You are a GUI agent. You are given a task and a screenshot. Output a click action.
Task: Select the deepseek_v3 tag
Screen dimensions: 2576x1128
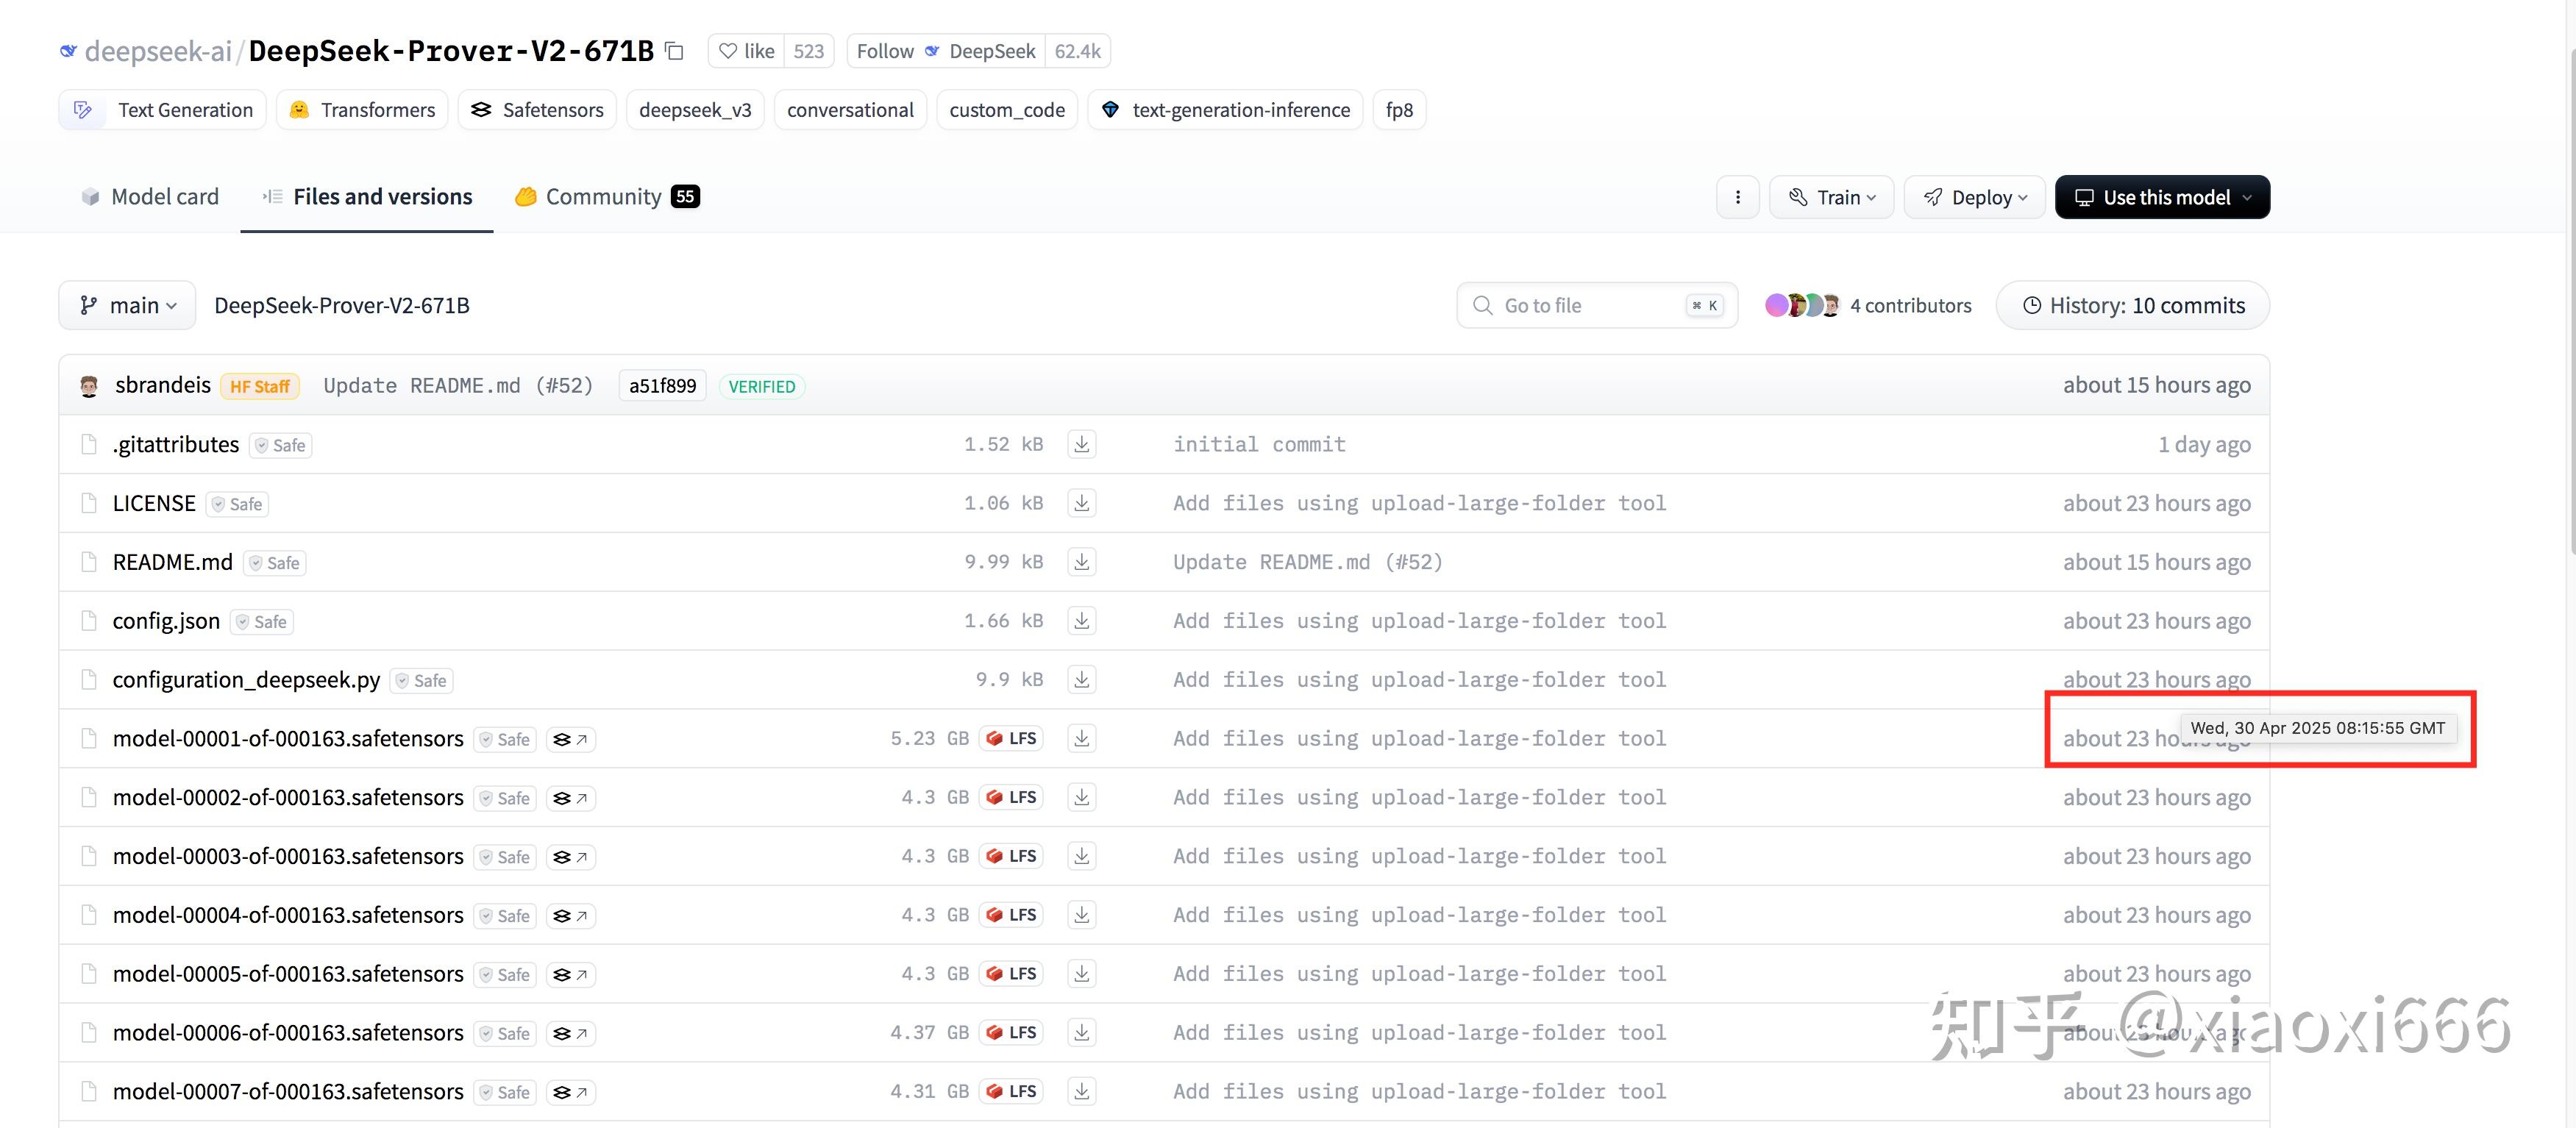point(695,110)
